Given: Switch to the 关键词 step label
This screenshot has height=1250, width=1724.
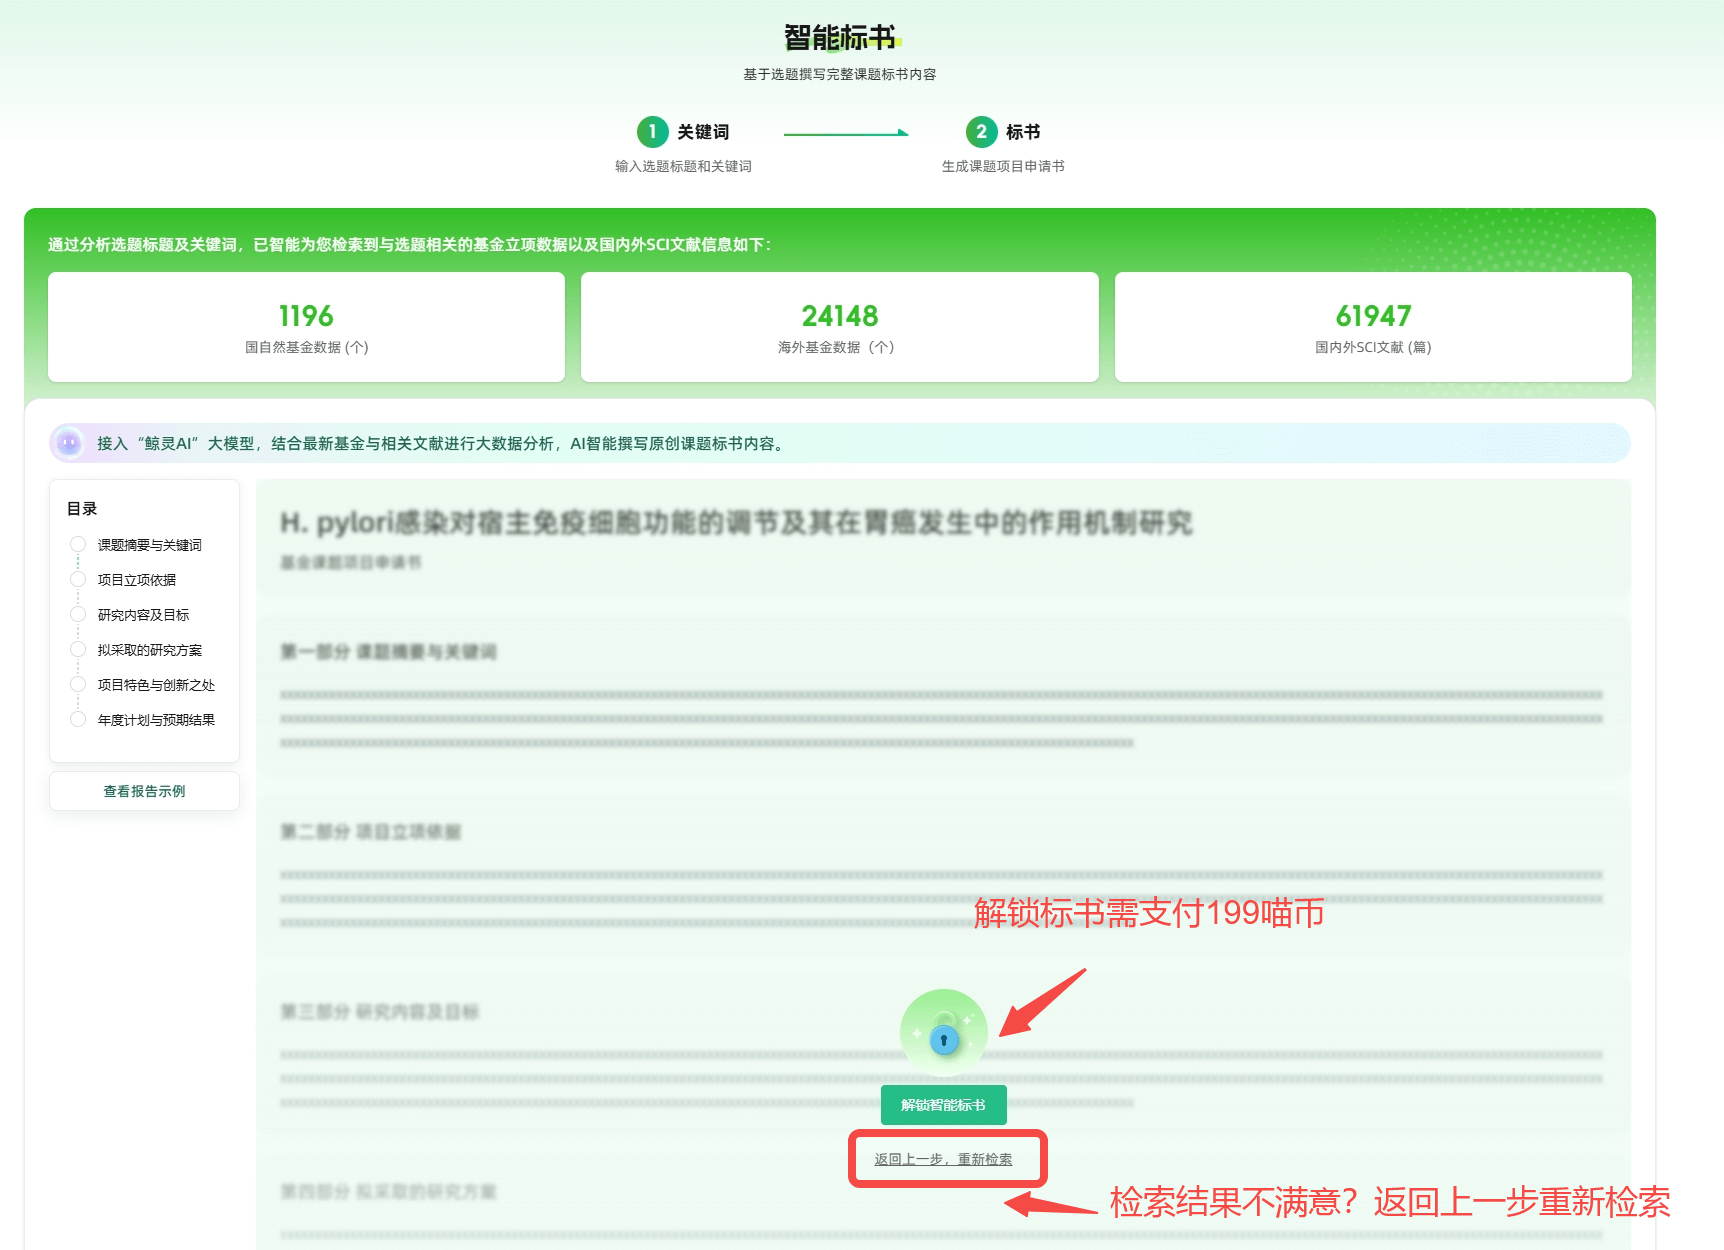Looking at the screenshot, I should pos(703,132).
